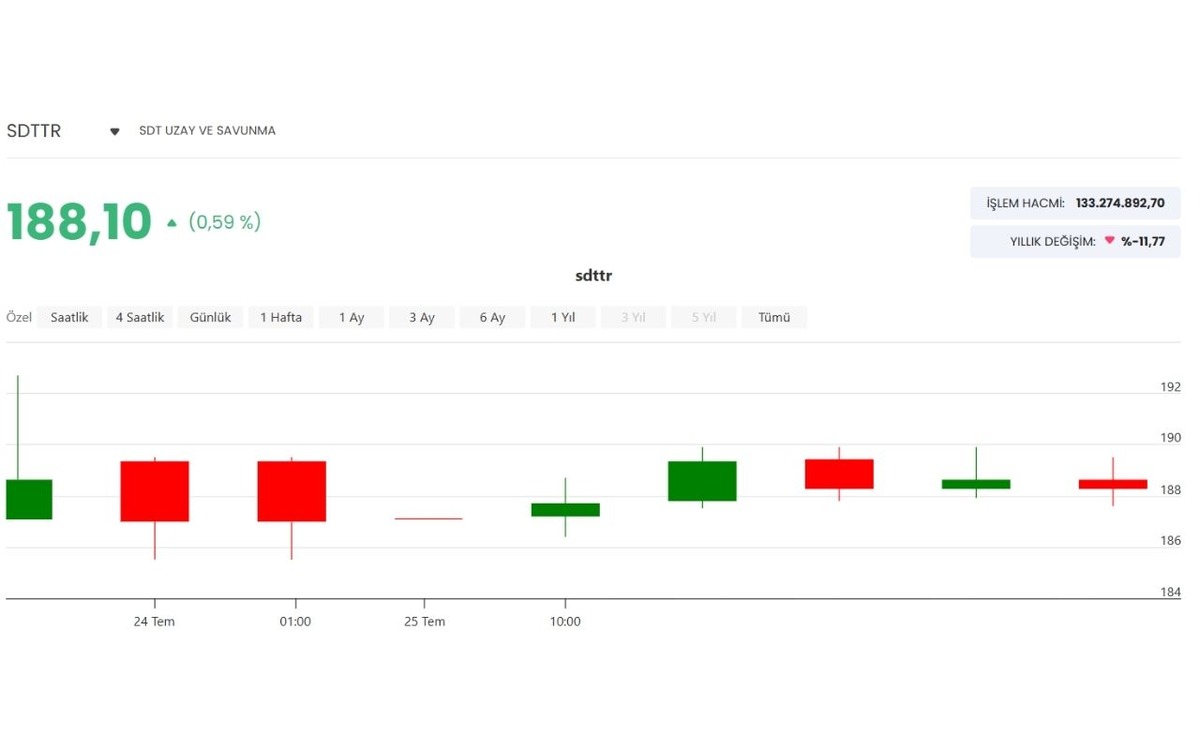Click the SDTTR ticker symbol text

coord(34,131)
